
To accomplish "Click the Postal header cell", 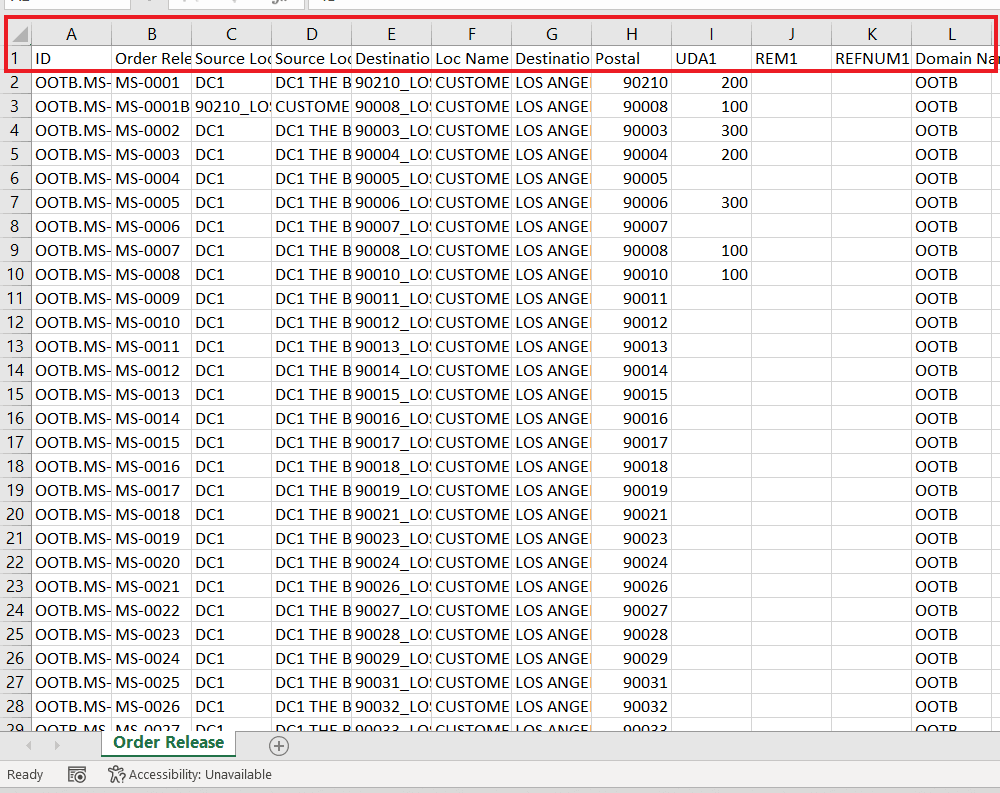I will tap(632, 59).
